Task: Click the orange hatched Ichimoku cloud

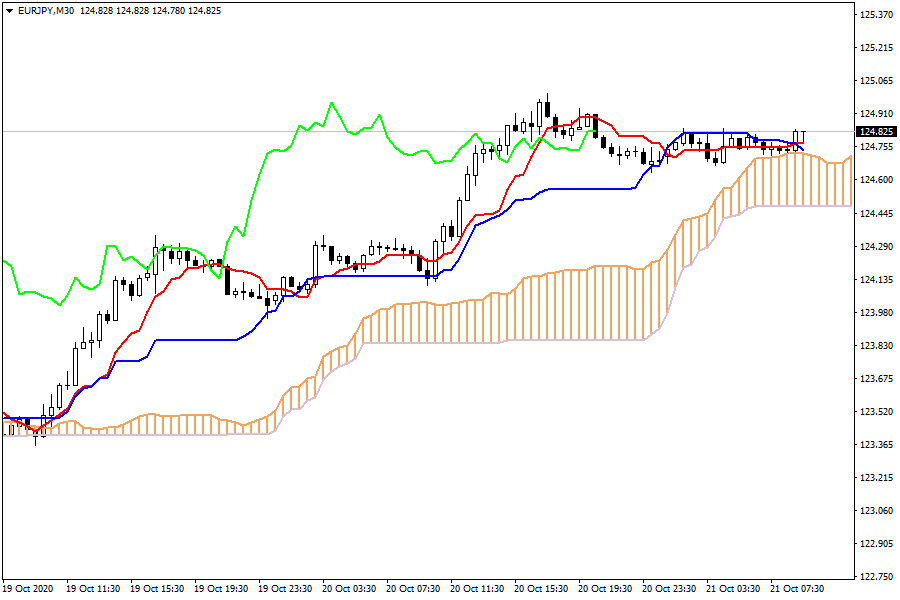Action: point(600,300)
